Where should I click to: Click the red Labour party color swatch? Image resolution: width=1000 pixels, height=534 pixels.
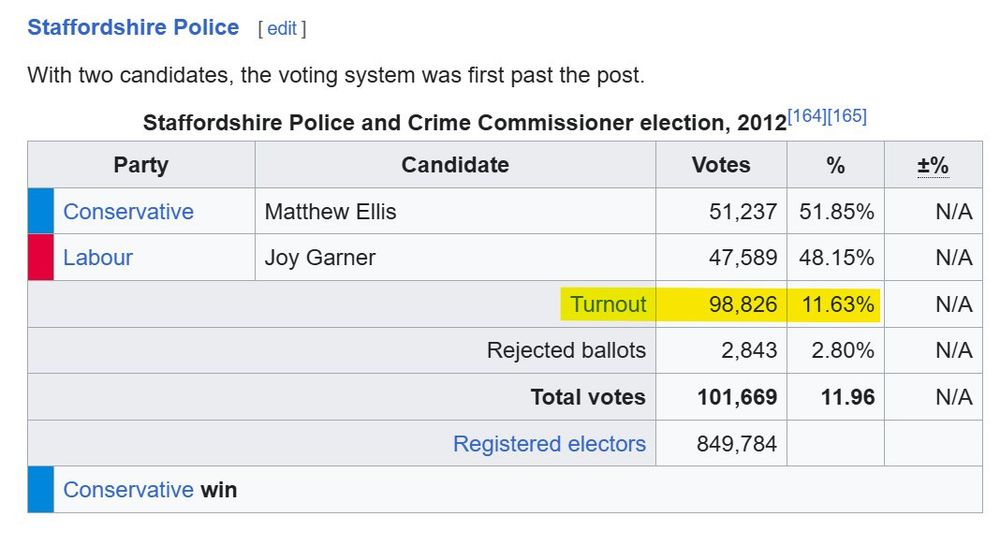[x=40, y=258]
